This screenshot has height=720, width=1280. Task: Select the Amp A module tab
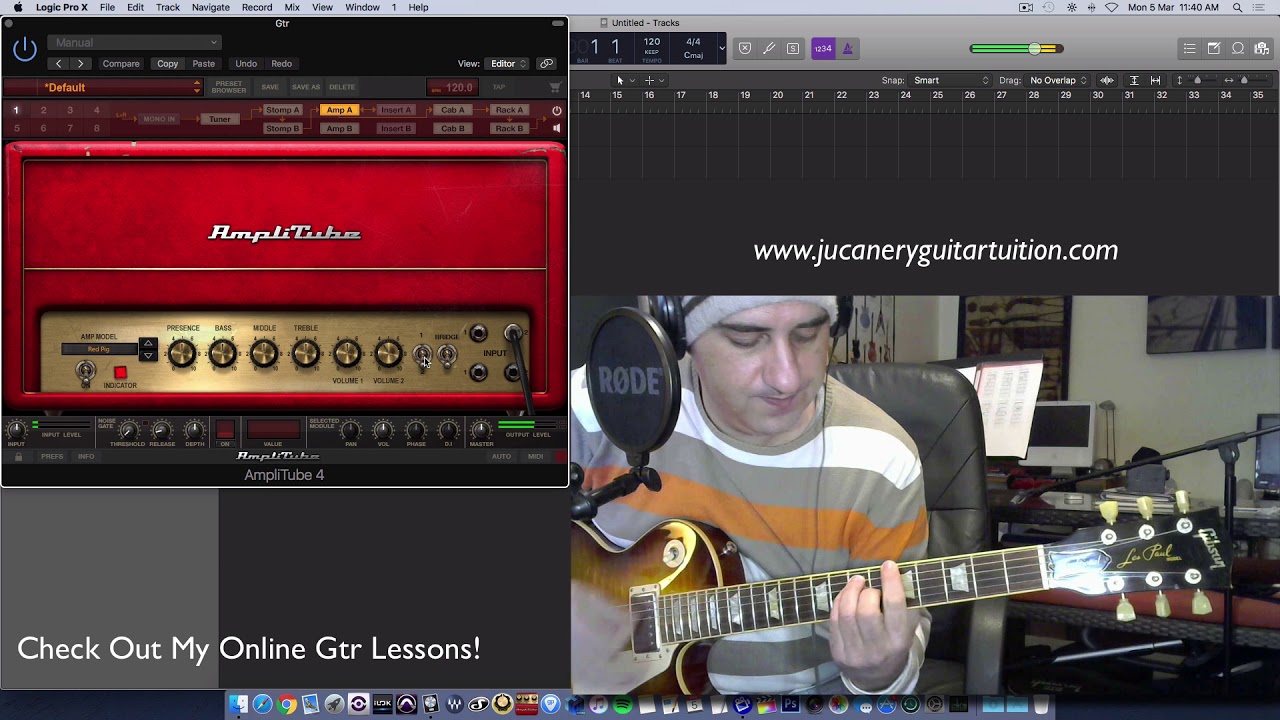click(x=339, y=110)
